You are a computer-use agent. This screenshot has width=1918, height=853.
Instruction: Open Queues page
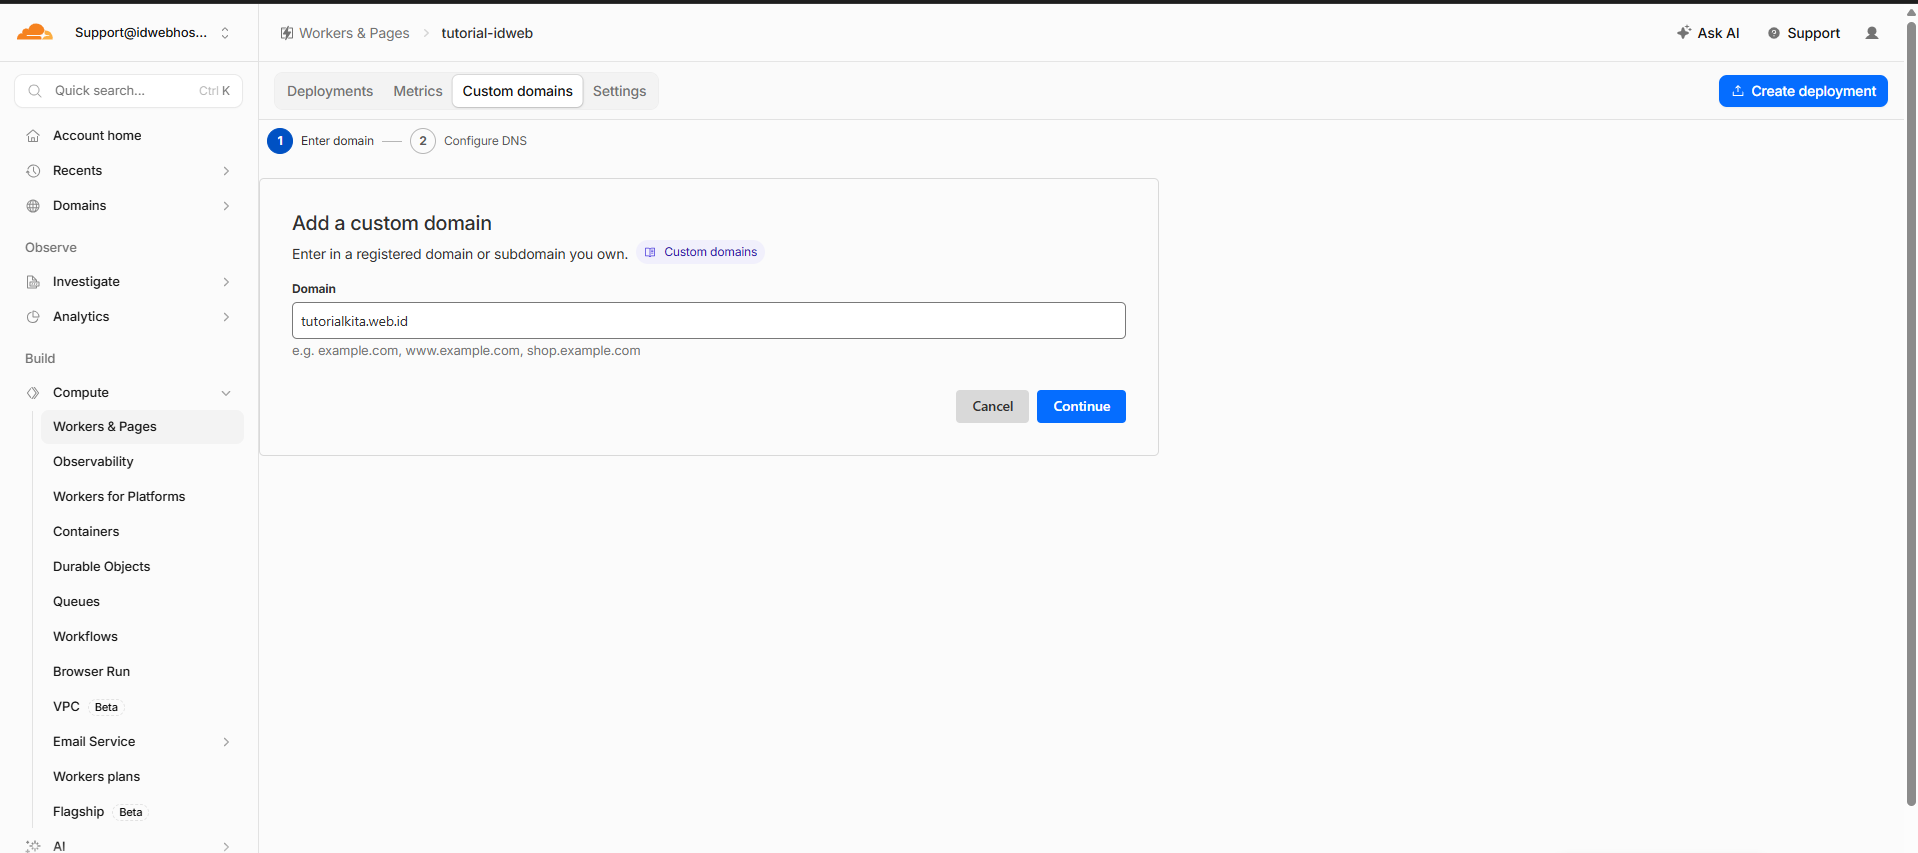coord(76,602)
